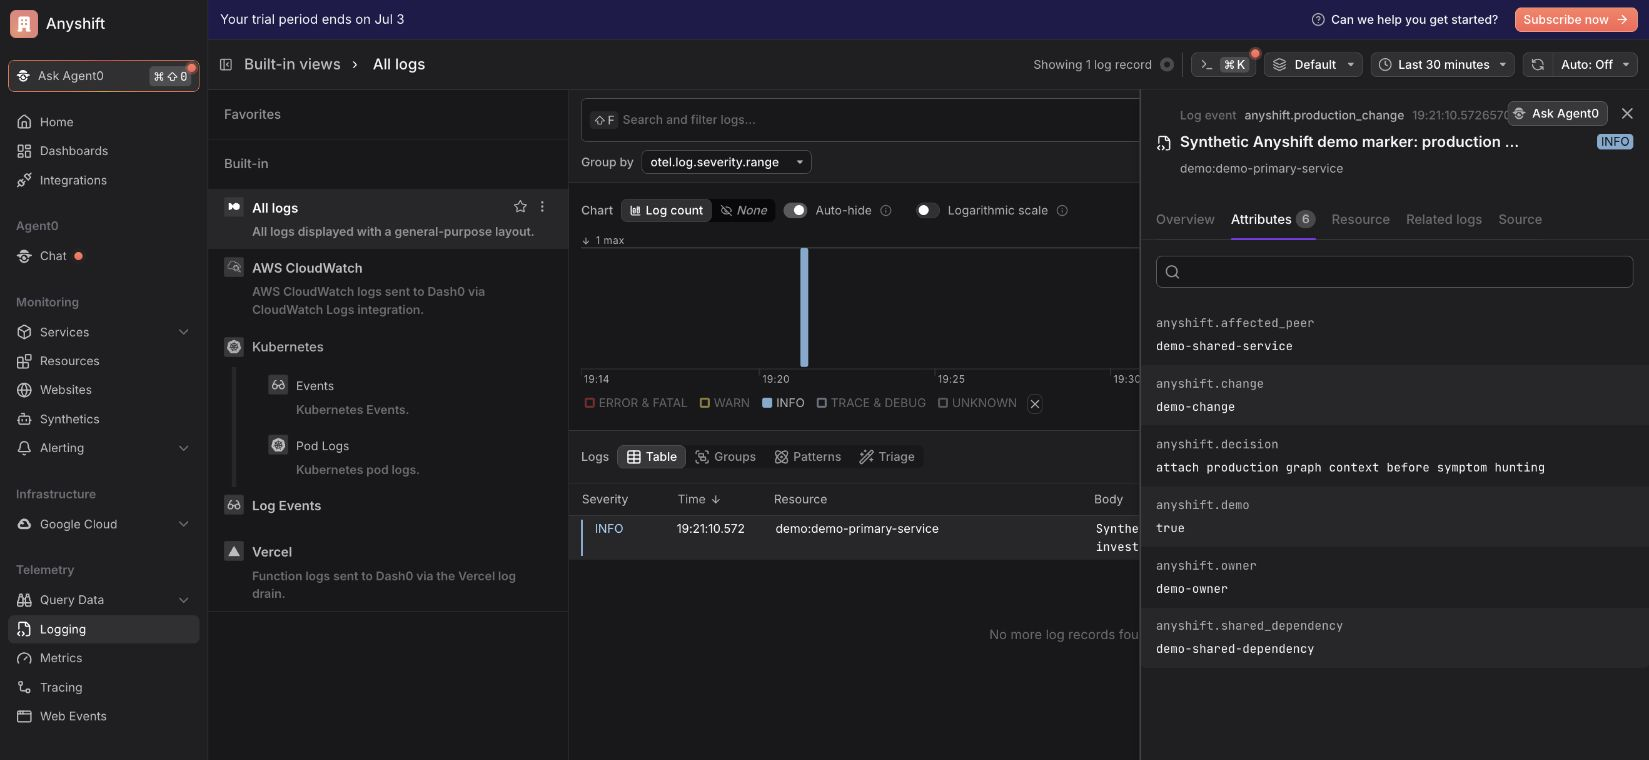The height and width of the screenshot is (760, 1649).
Task: Toggle the TRACE & DEBUG legend checkbox
Action: pos(821,403)
